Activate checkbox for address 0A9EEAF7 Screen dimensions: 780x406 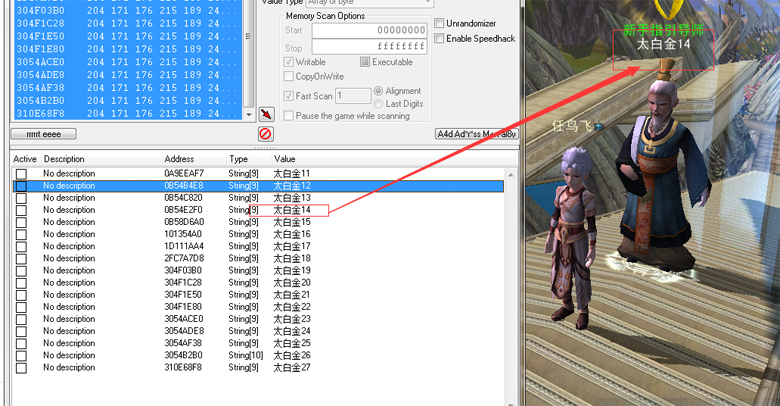pos(21,174)
